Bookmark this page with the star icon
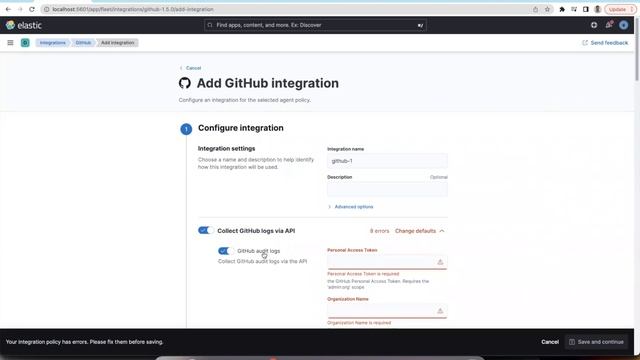The height and width of the screenshot is (360, 640). pos(547,9)
